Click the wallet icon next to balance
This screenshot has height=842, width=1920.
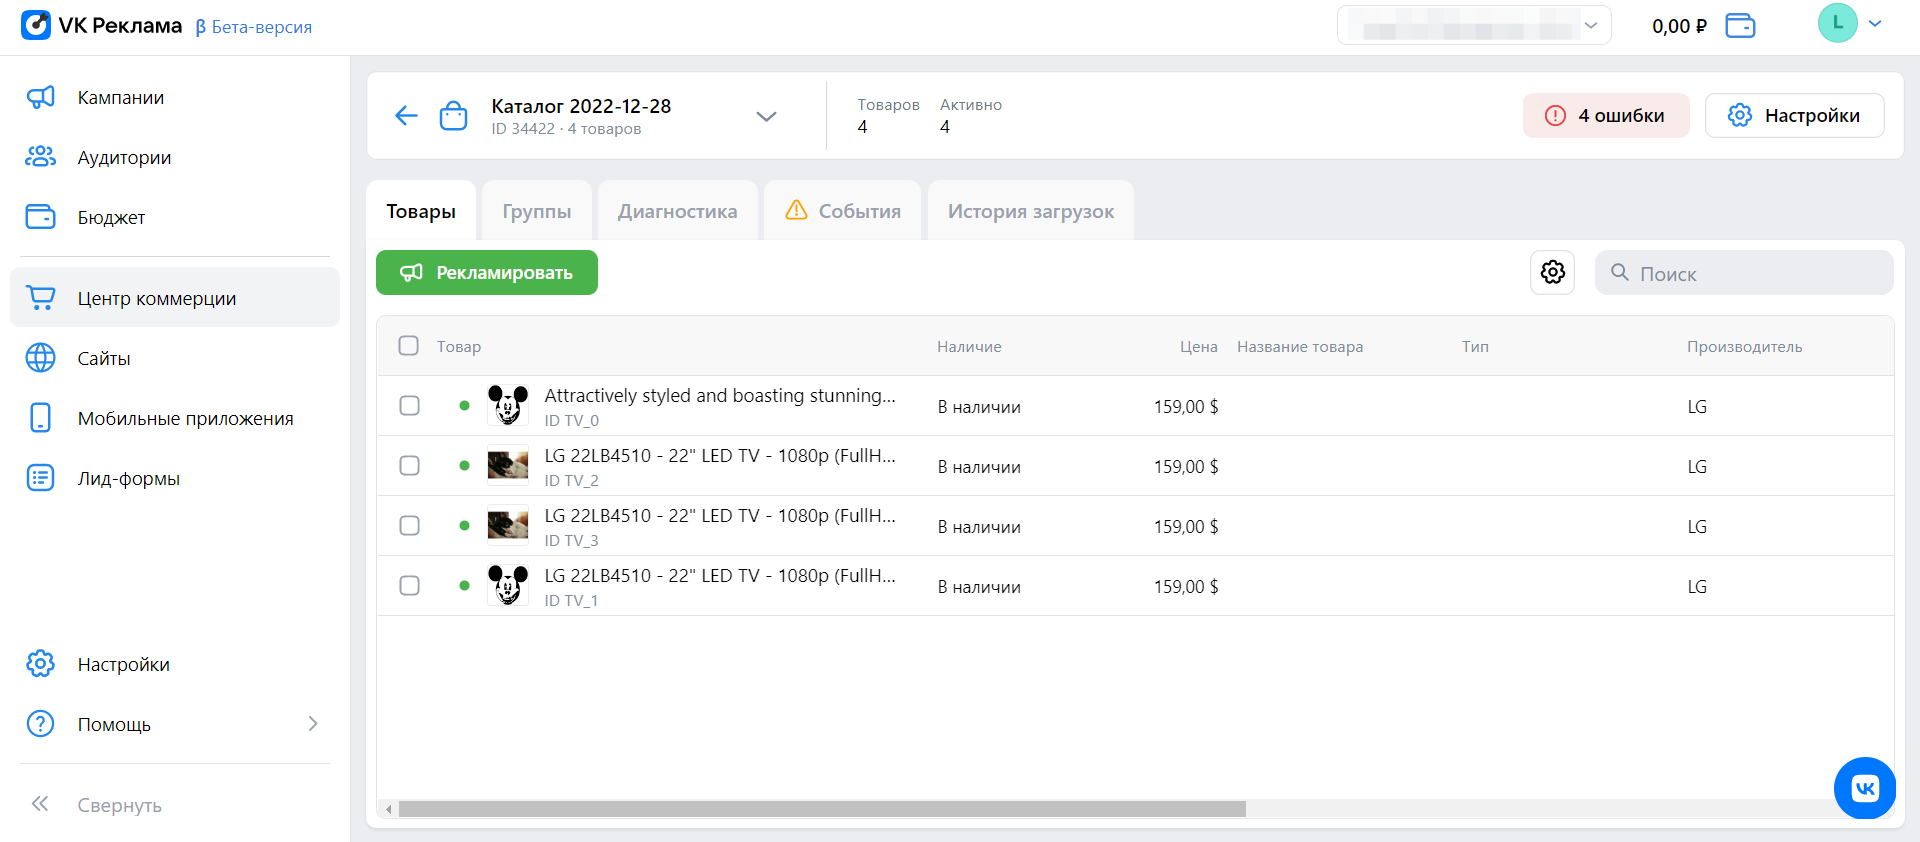(x=1740, y=26)
